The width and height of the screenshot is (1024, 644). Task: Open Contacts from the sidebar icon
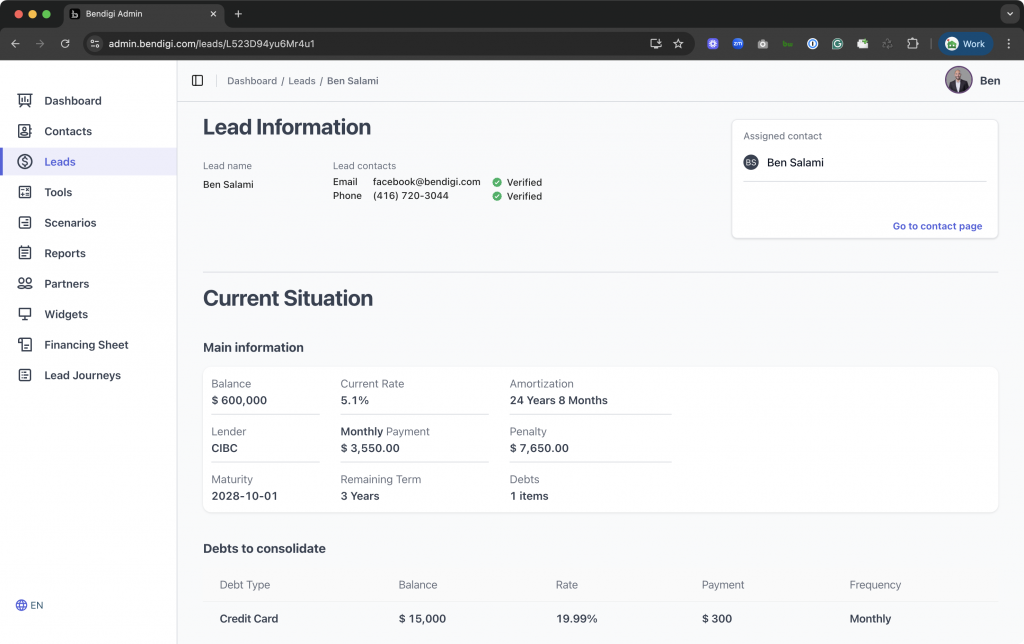pos(25,131)
